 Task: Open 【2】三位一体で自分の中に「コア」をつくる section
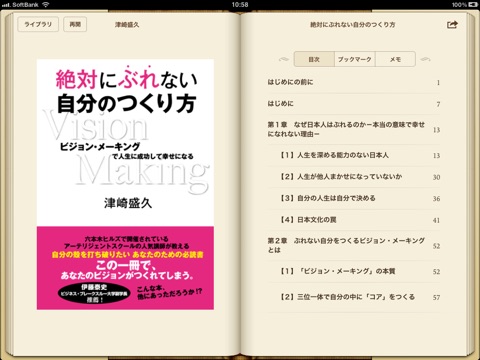coord(354,297)
